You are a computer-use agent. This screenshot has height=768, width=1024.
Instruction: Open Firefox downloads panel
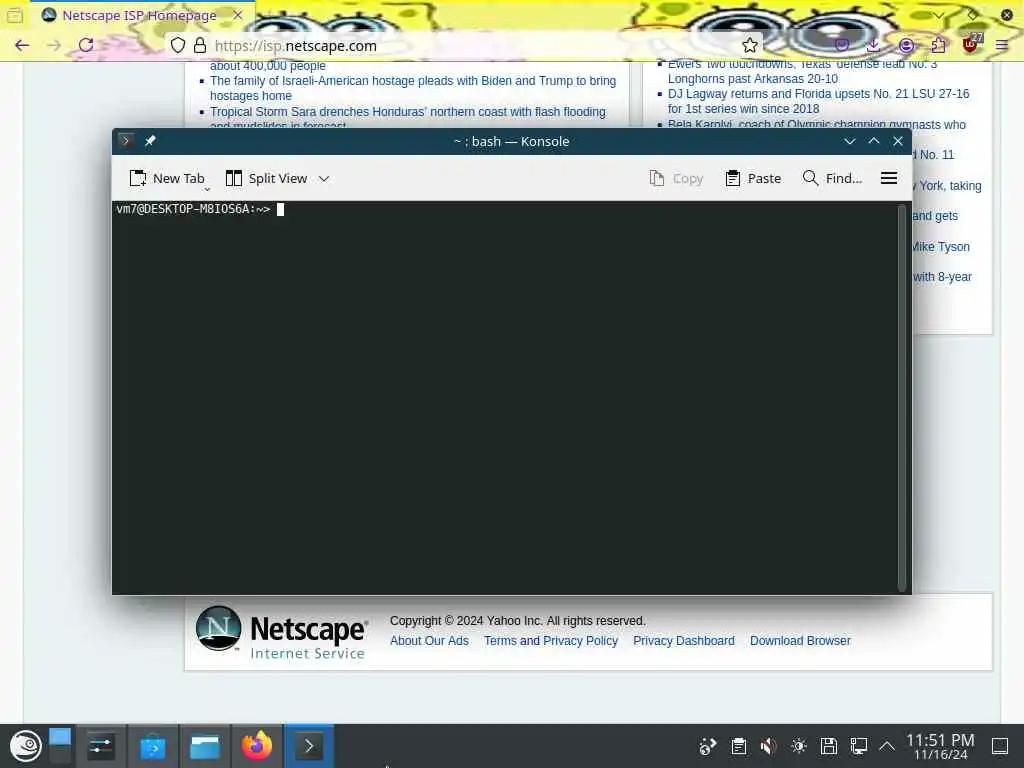pos(874,45)
